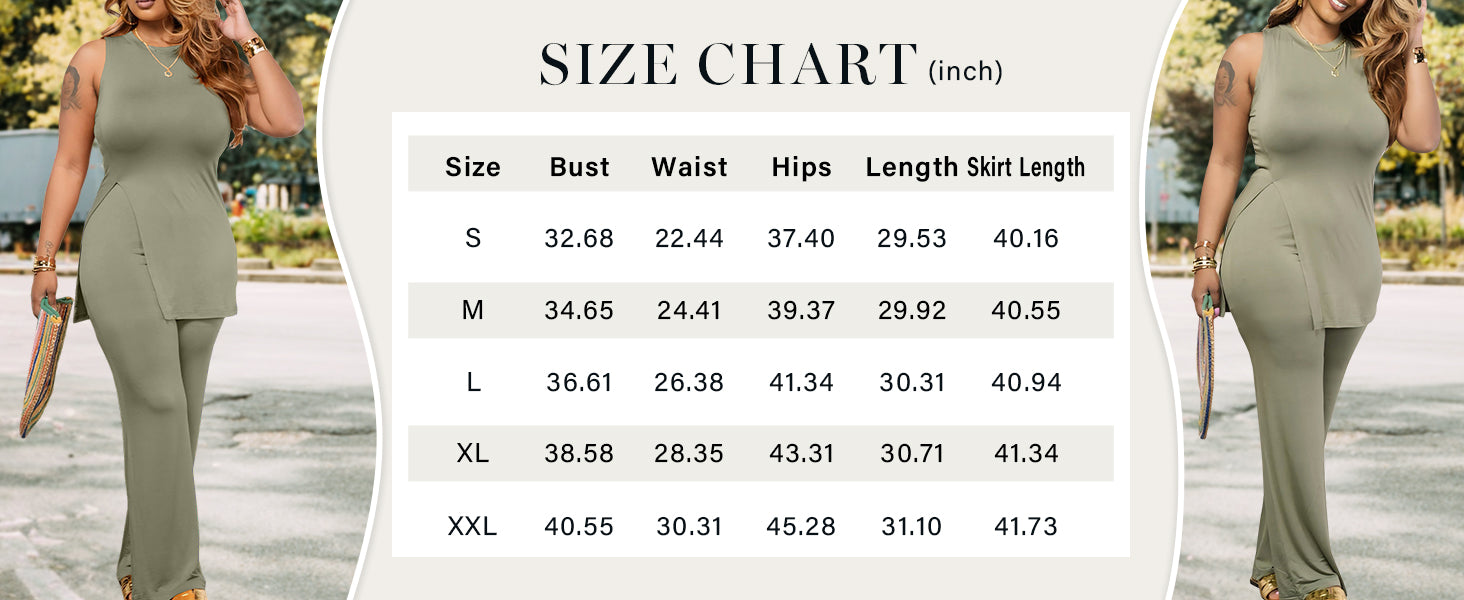The width and height of the screenshot is (1464, 600).
Task: Select the XL length value 30.71
Action: point(912,453)
